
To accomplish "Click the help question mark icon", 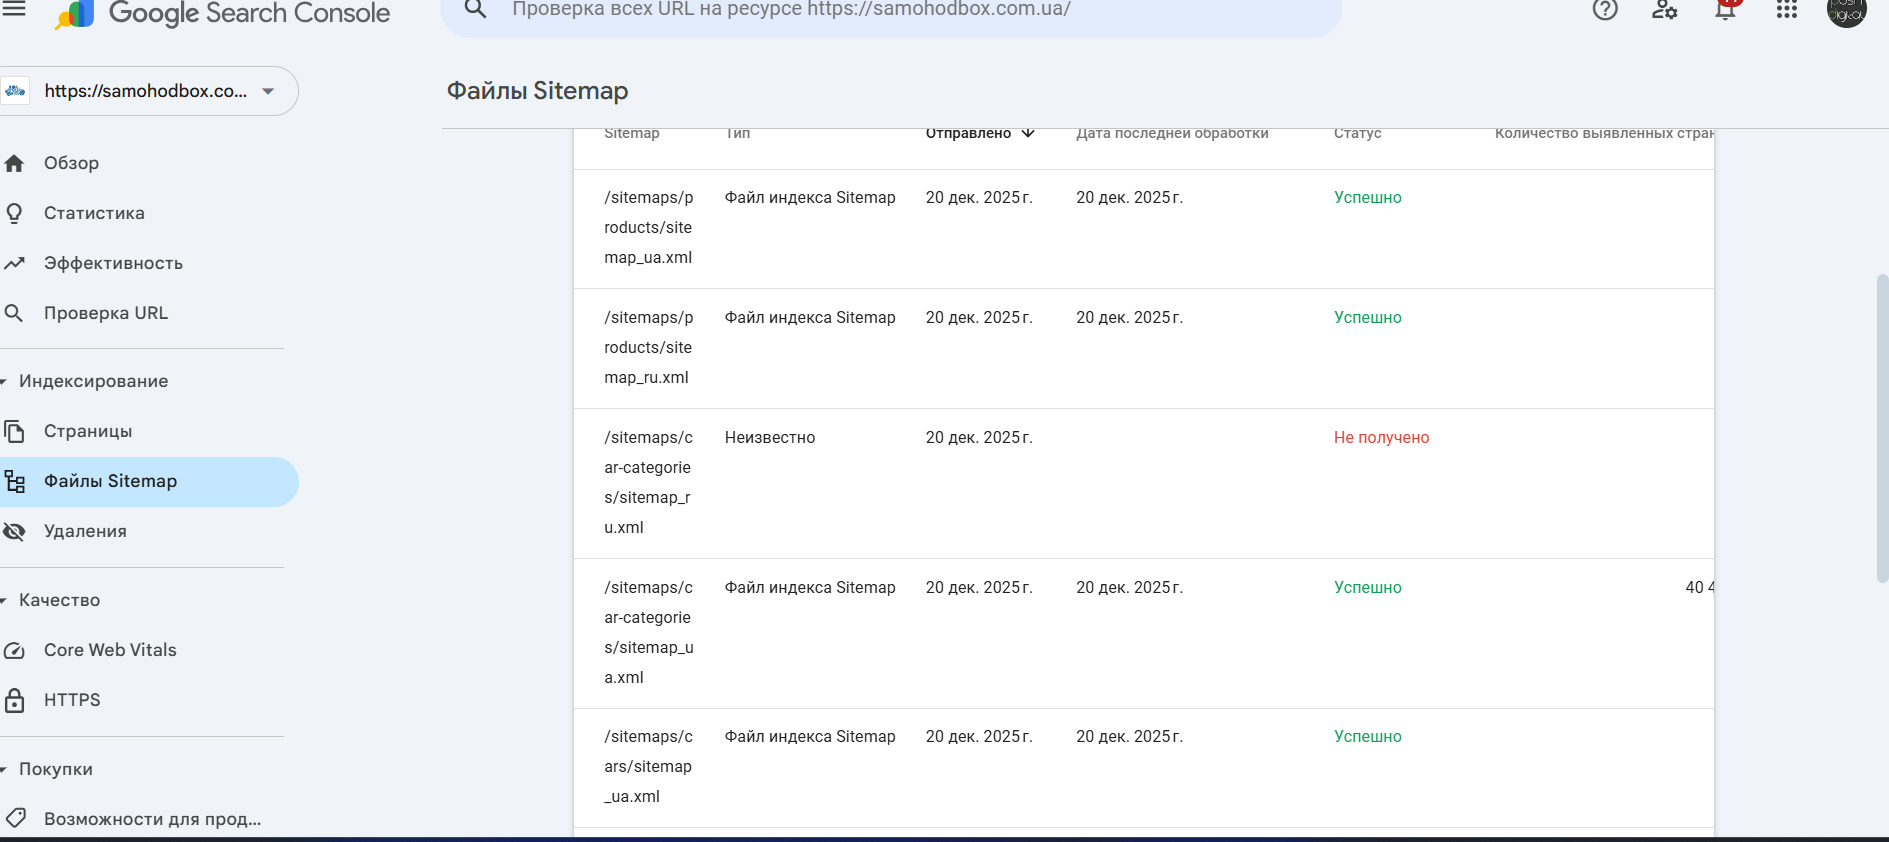I will pyautogui.click(x=1605, y=10).
